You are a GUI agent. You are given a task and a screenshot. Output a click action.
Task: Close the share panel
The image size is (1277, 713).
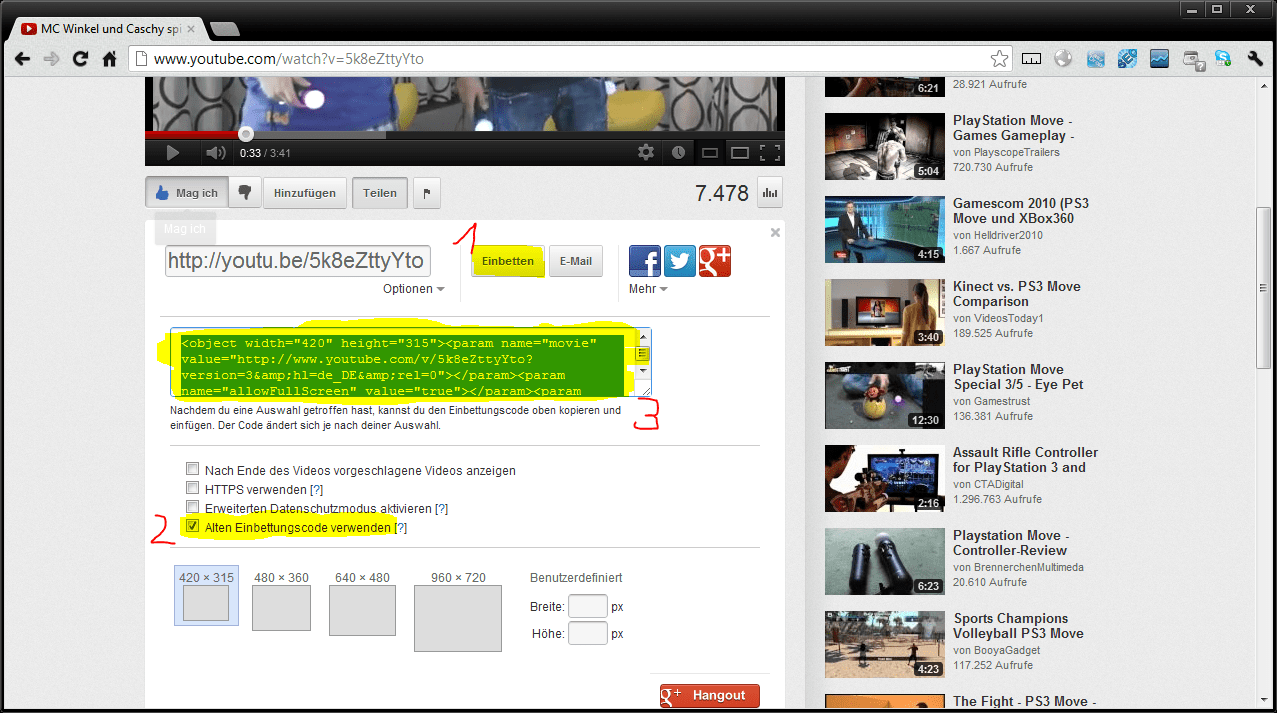coord(774,232)
